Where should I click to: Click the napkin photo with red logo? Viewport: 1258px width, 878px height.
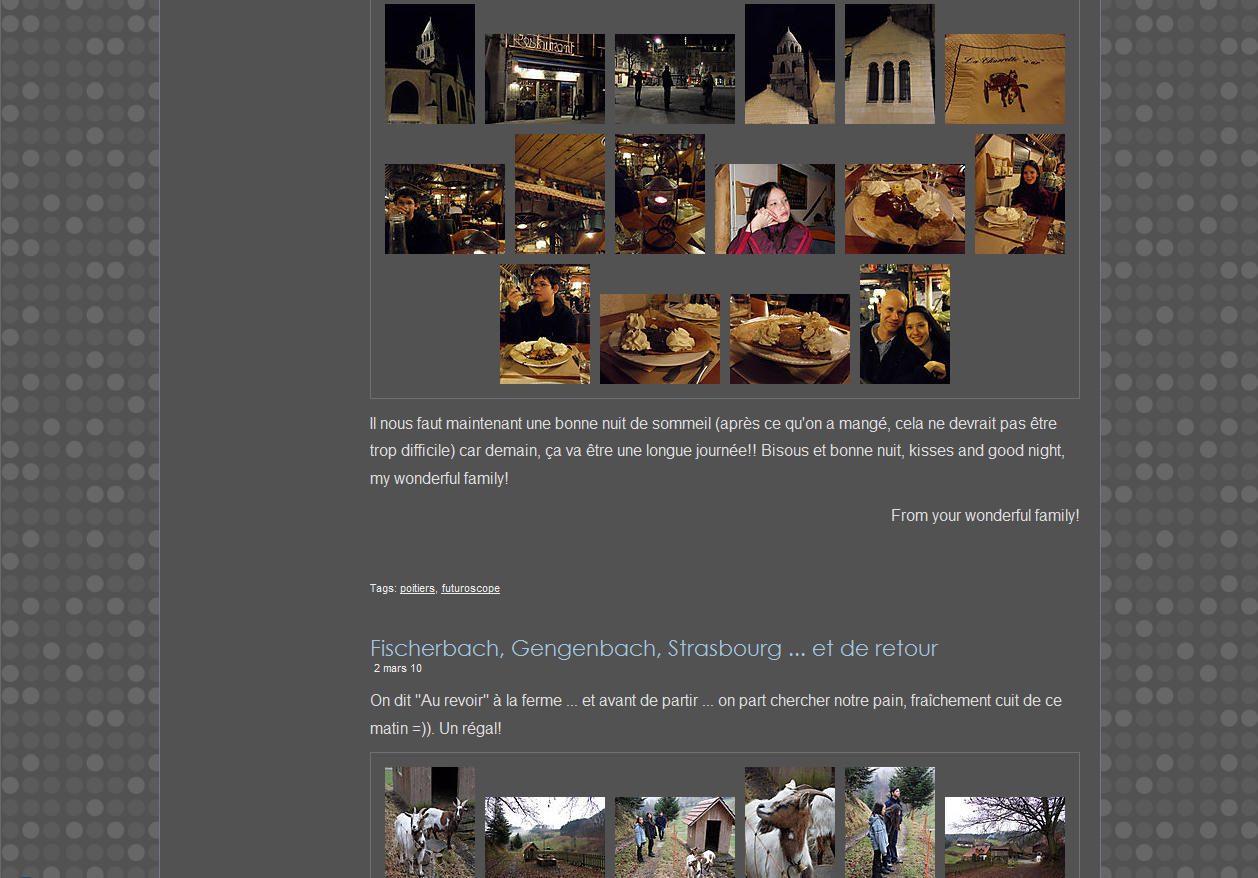pyautogui.click(x=1004, y=79)
